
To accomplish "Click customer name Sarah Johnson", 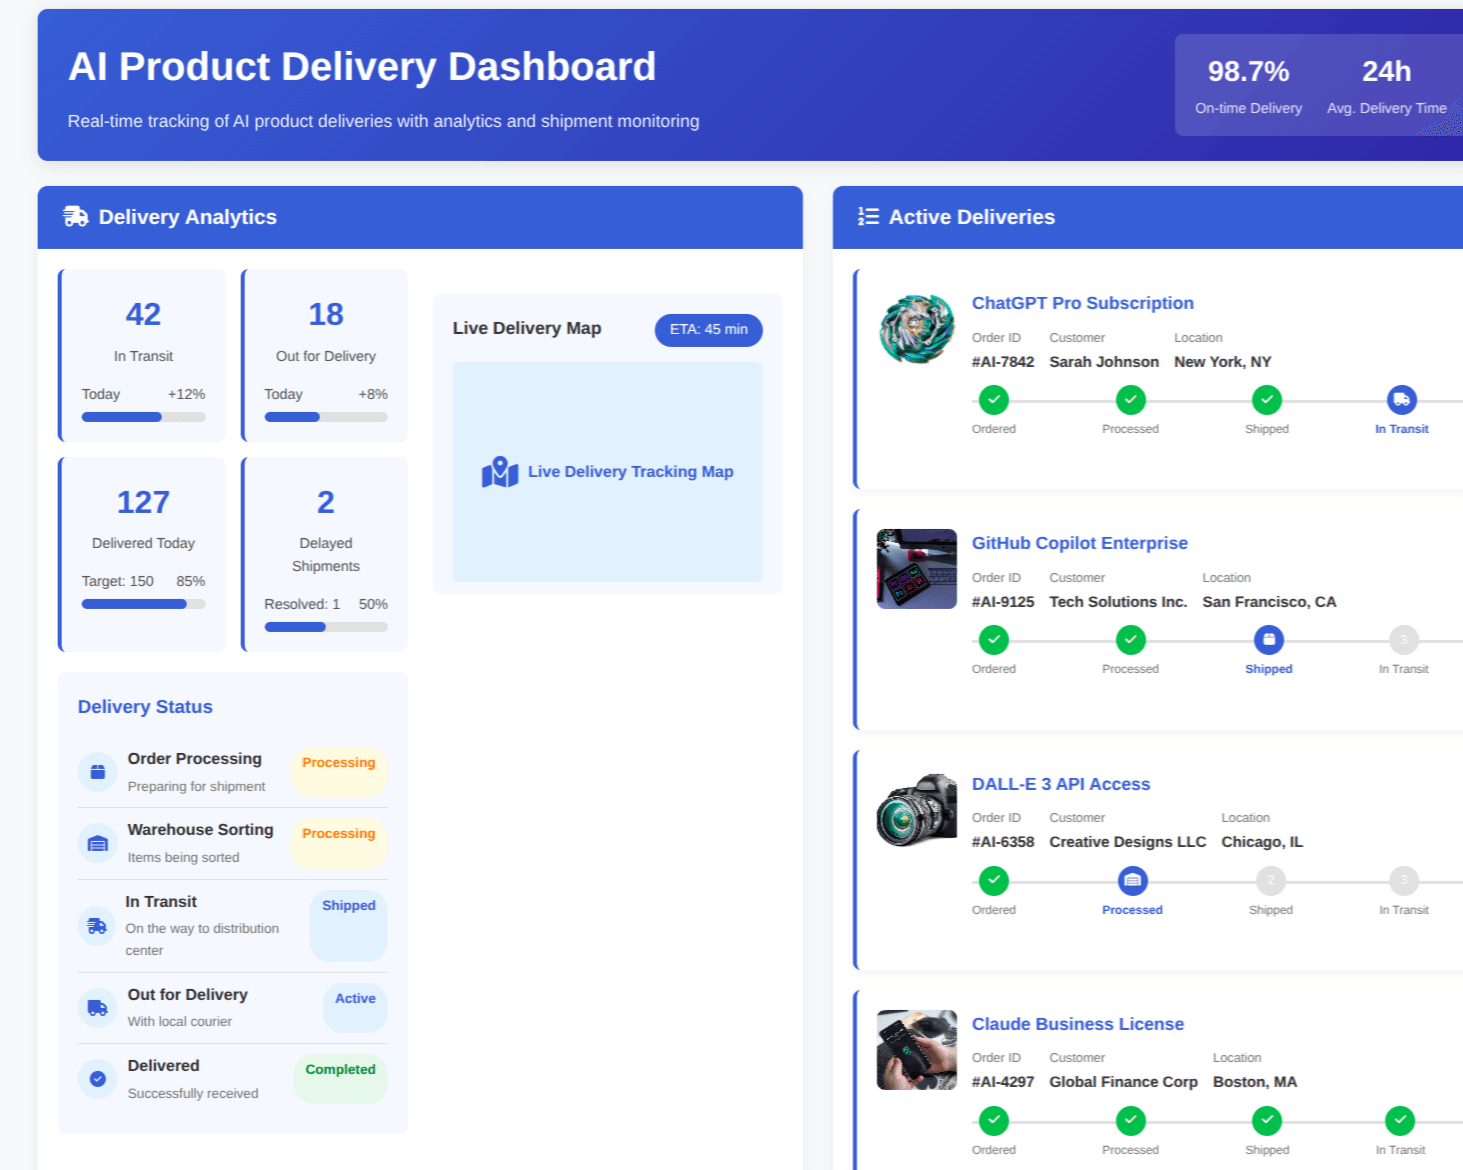I will click(x=1104, y=362).
